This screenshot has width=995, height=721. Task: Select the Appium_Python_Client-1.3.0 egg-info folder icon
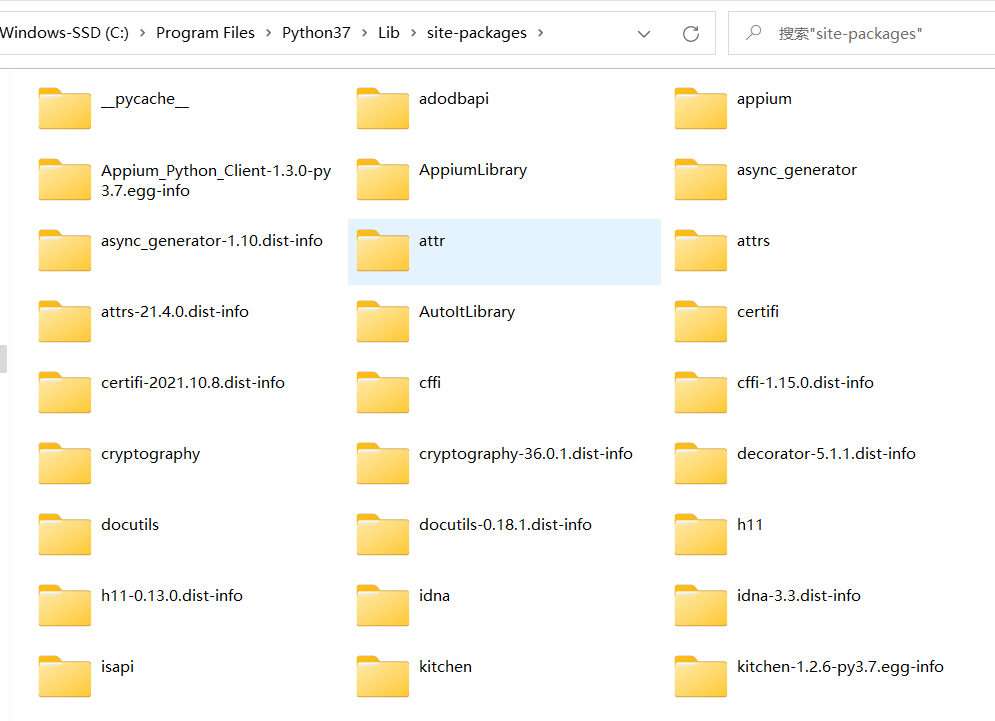click(x=65, y=180)
